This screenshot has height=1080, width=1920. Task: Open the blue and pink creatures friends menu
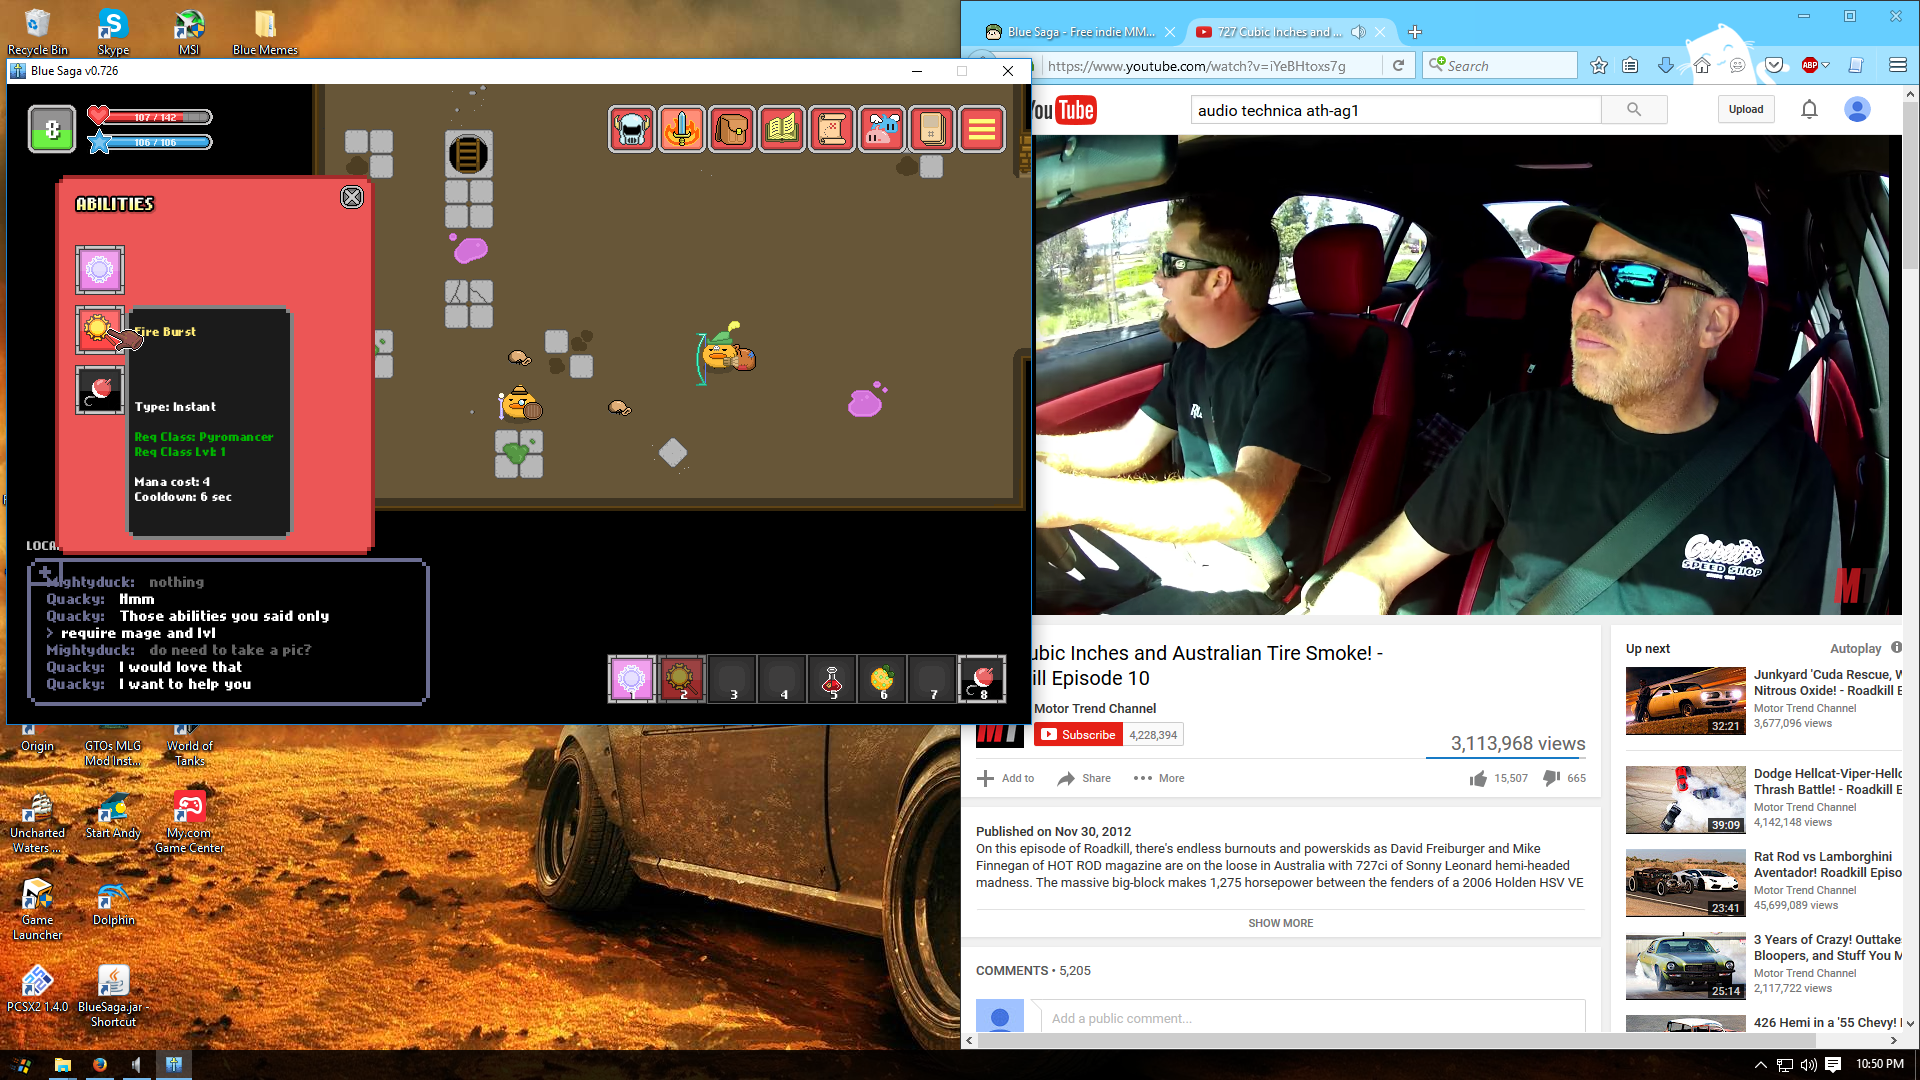882,129
